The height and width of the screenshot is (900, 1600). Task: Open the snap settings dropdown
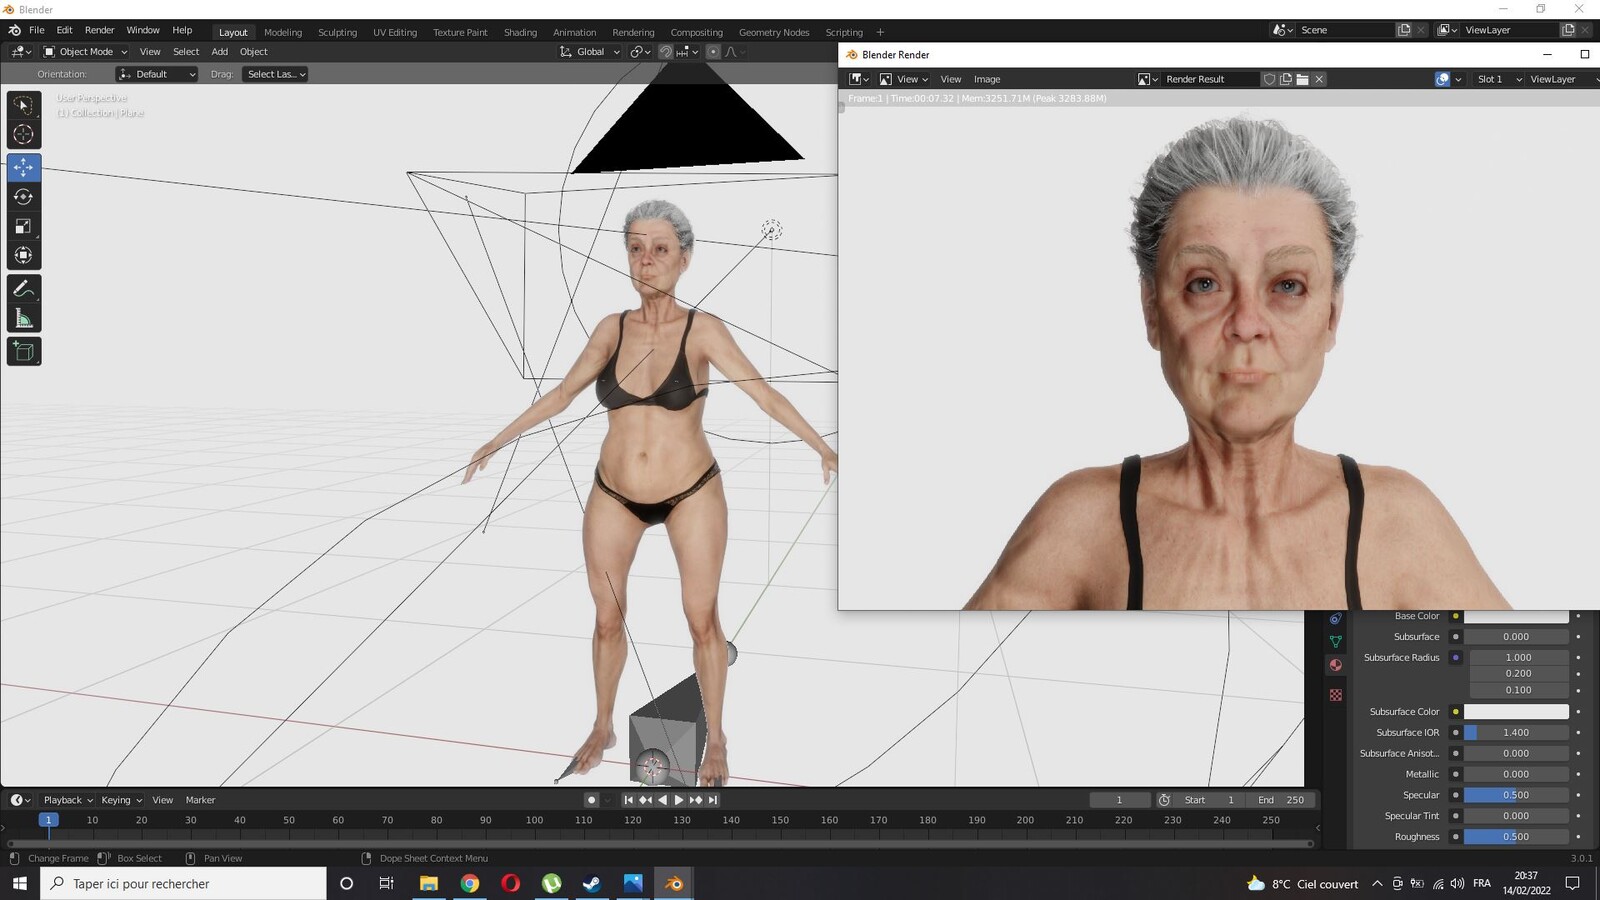pos(687,52)
